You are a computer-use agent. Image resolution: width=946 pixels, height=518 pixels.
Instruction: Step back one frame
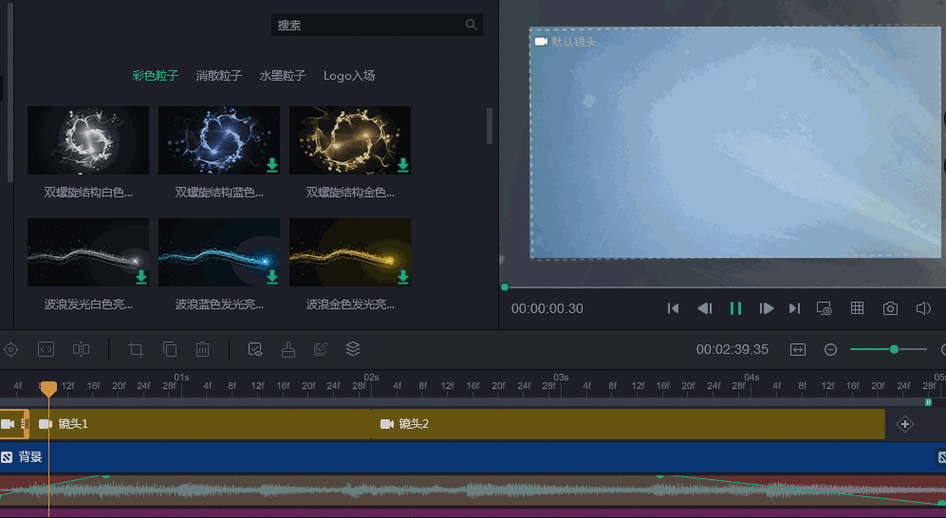[x=704, y=308]
